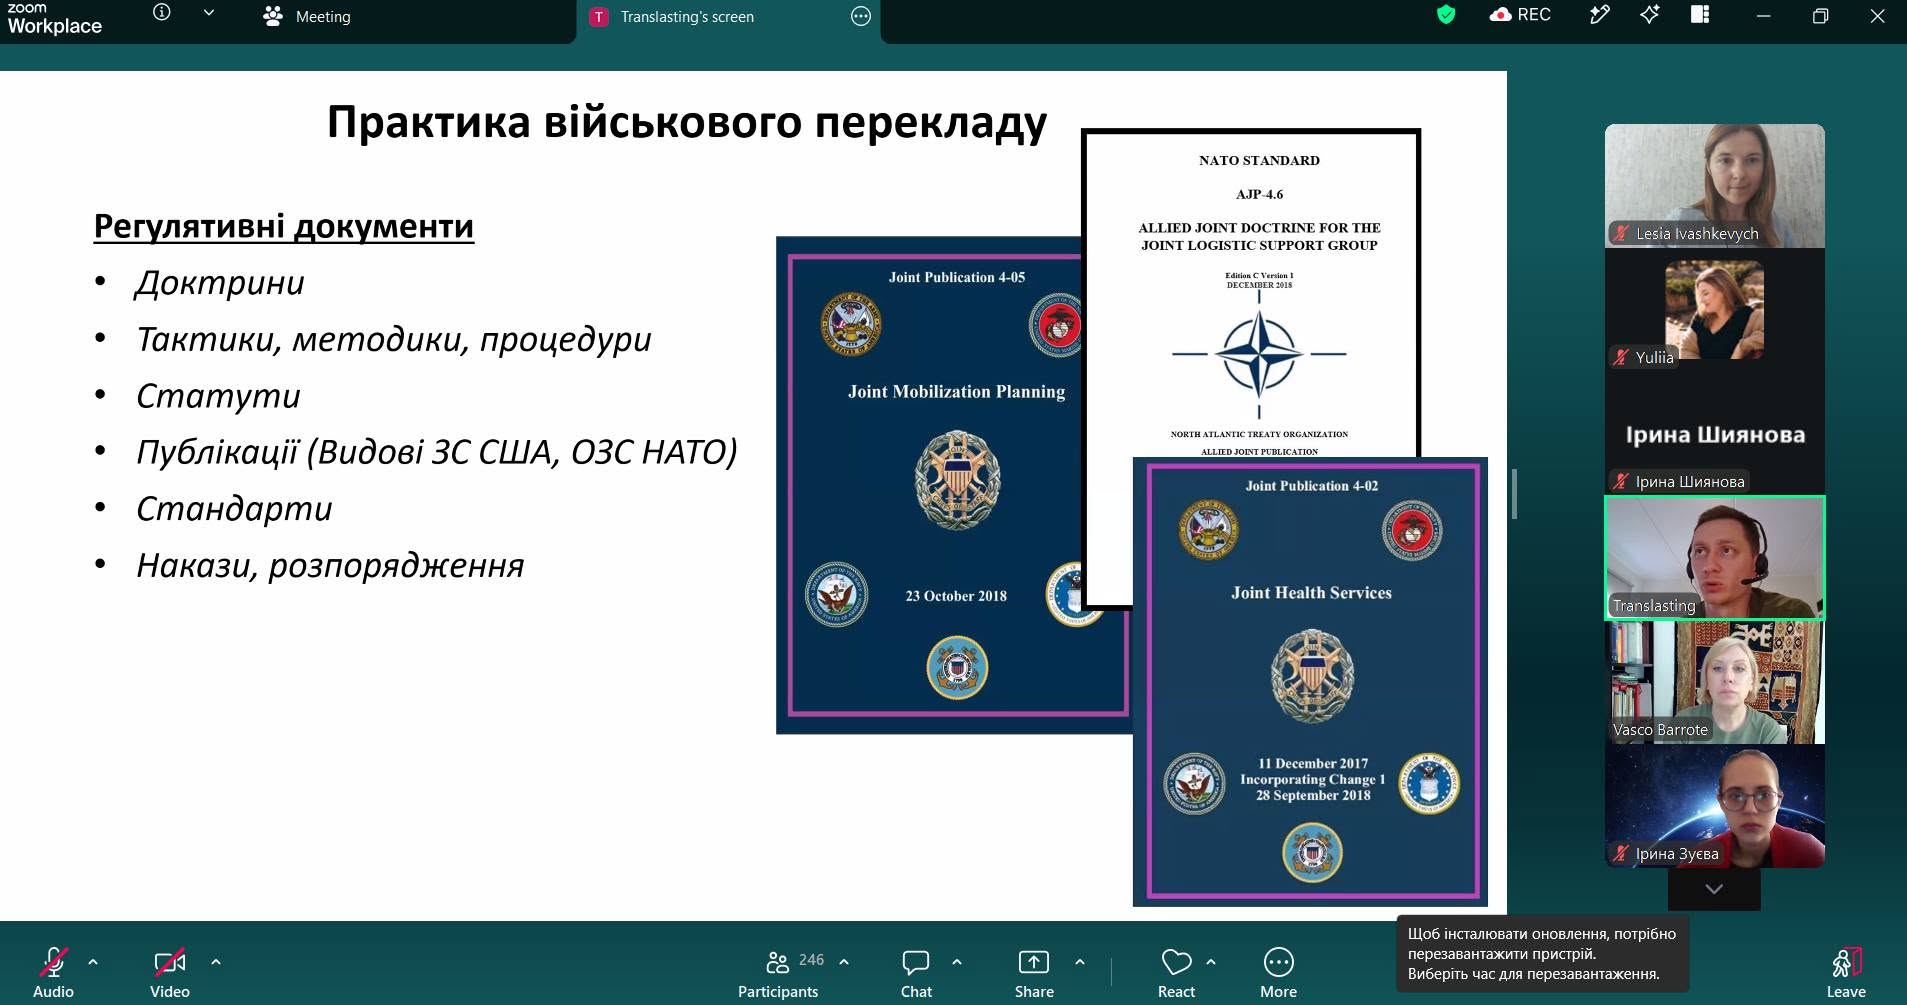The height and width of the screenshot is (1005, 1907).
Task: Open the Chat panel
Action: point(916,972)
